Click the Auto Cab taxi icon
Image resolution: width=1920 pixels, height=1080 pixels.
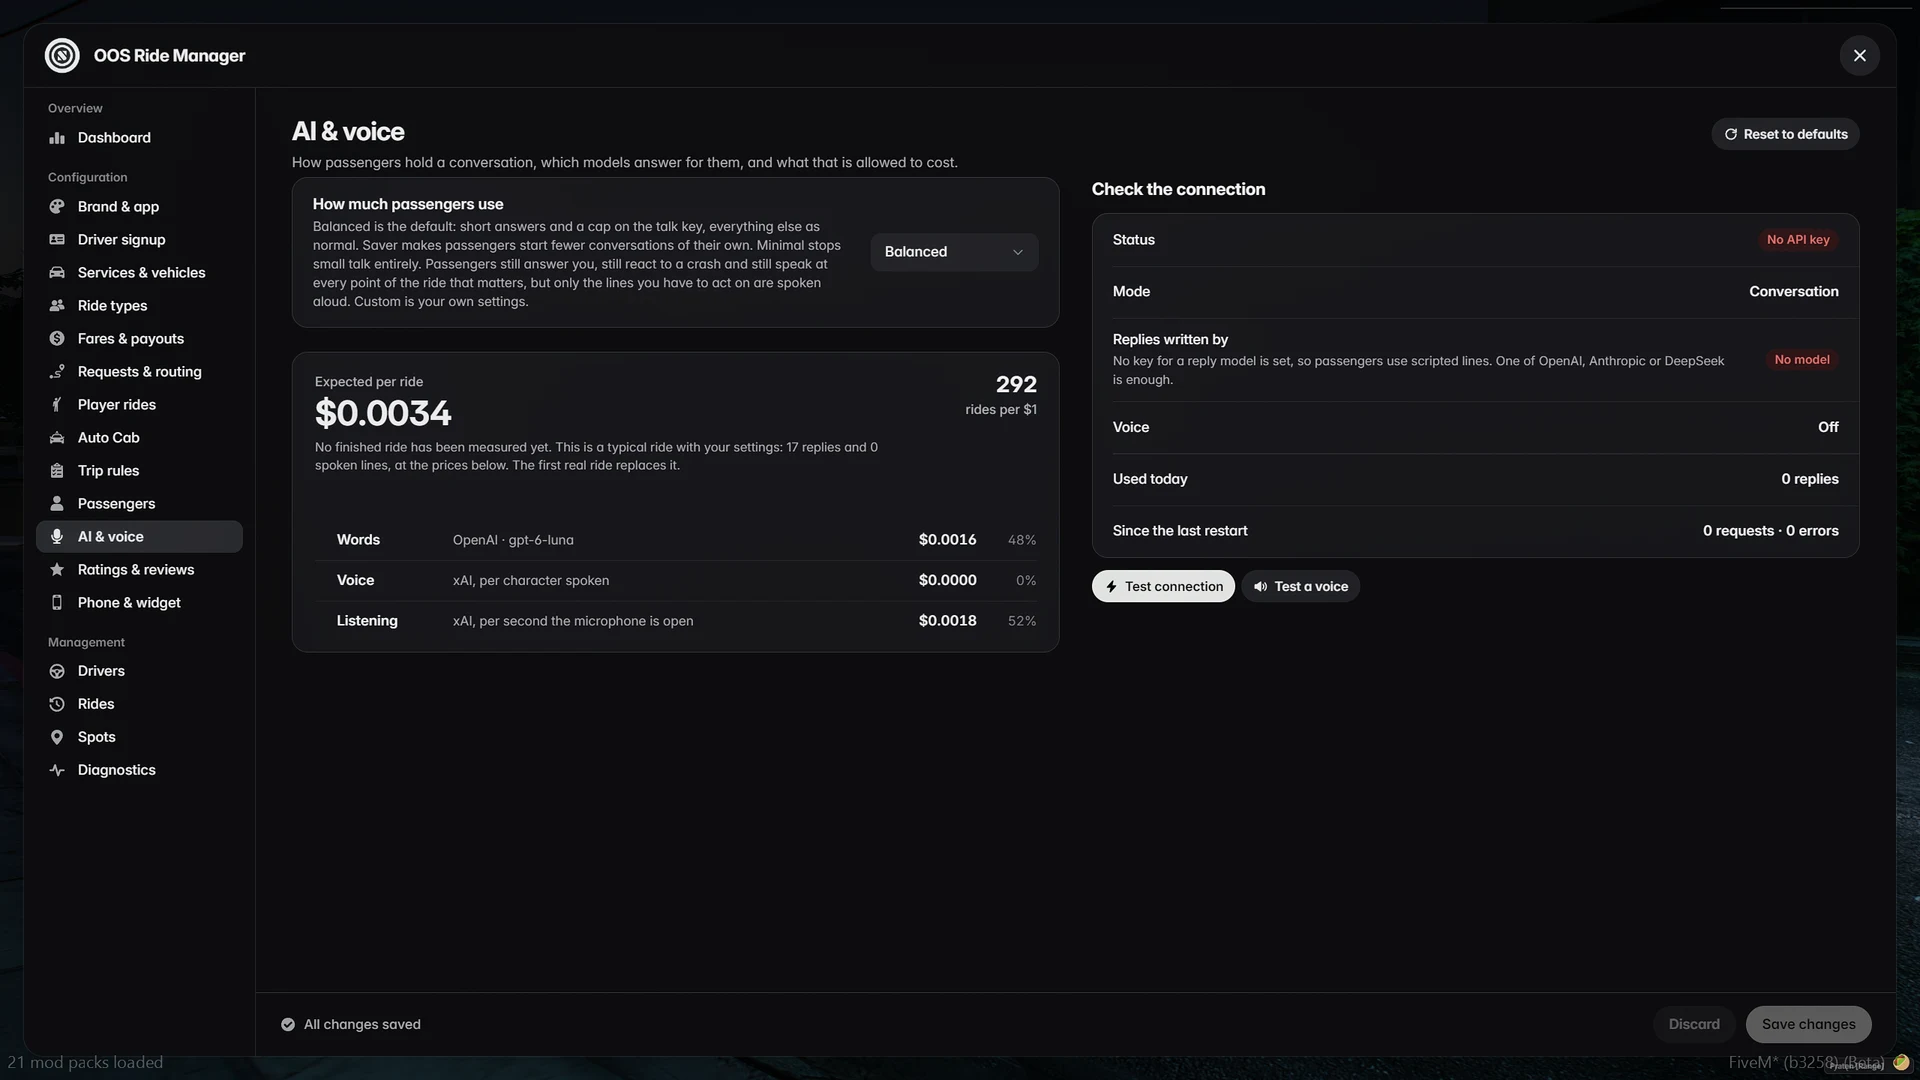(x=57, y=438)
